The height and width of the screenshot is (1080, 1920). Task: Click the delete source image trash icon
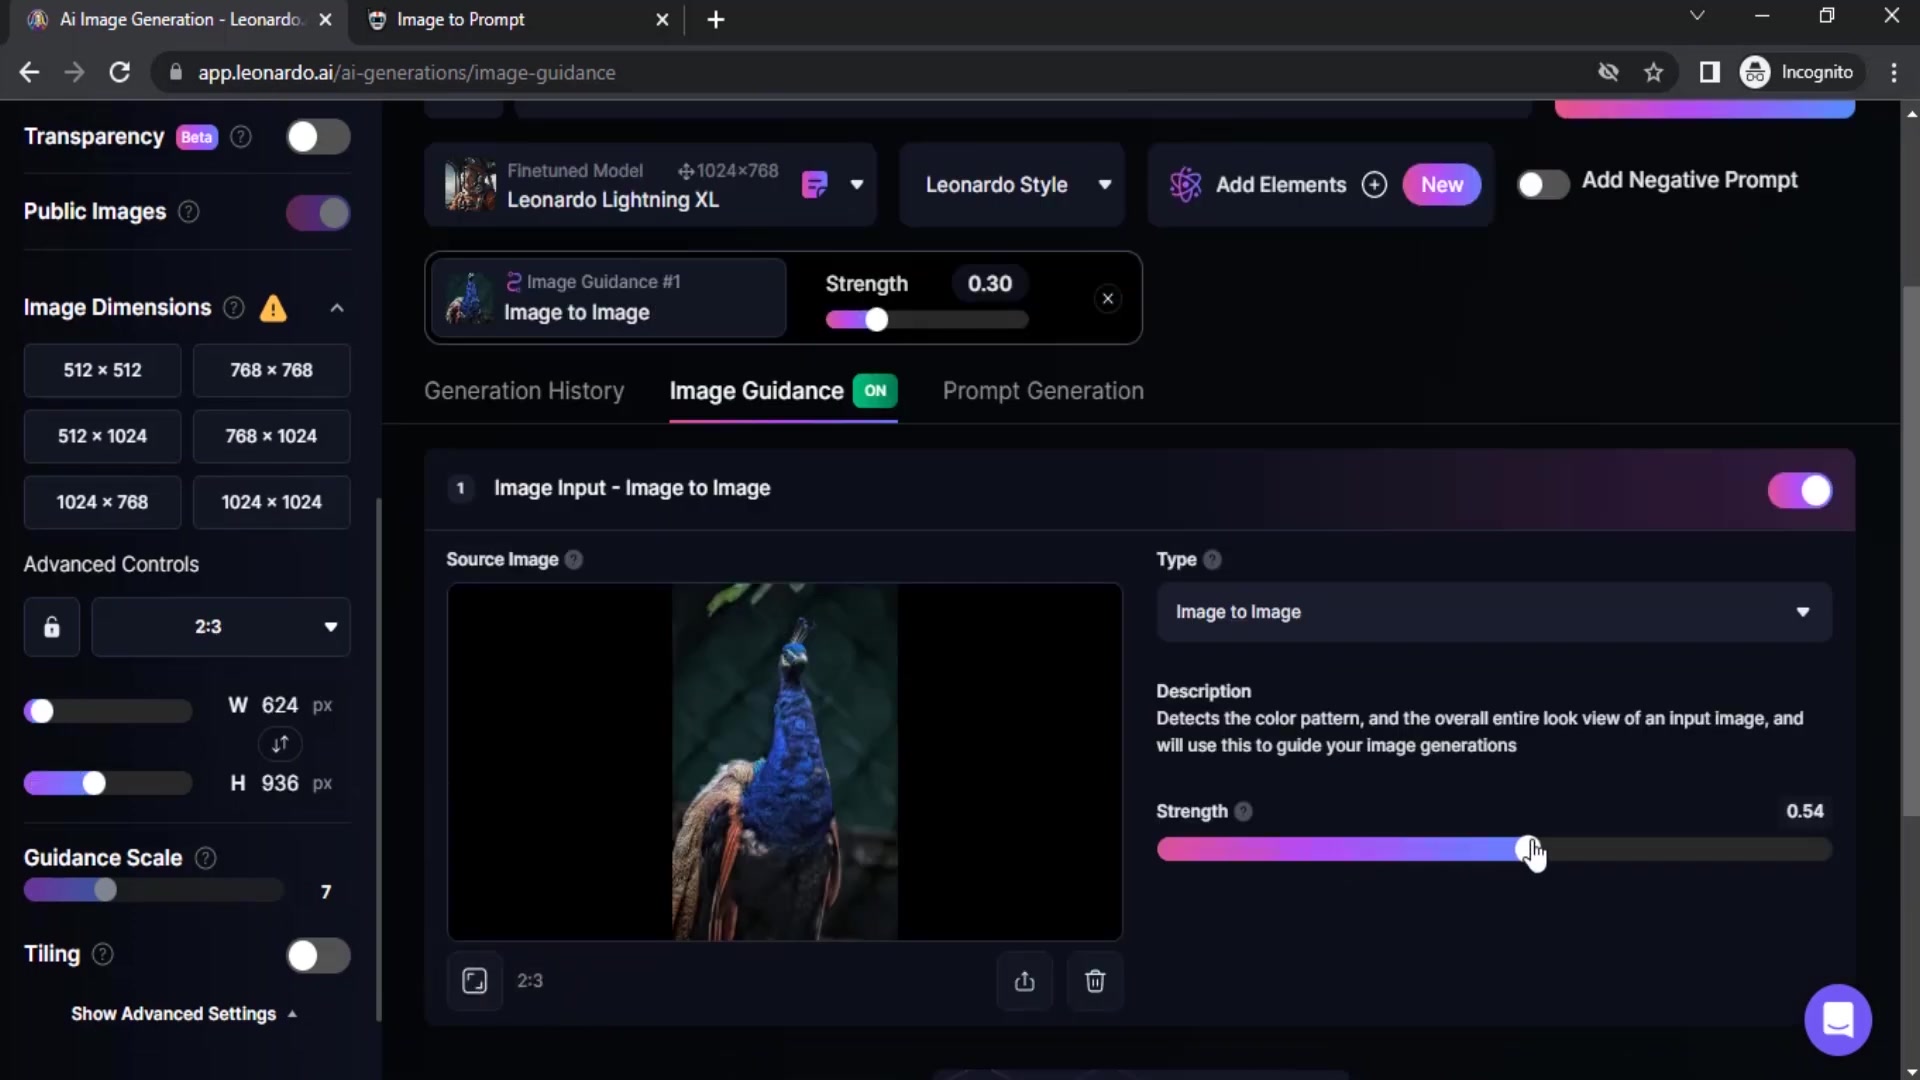point(1095,981)
